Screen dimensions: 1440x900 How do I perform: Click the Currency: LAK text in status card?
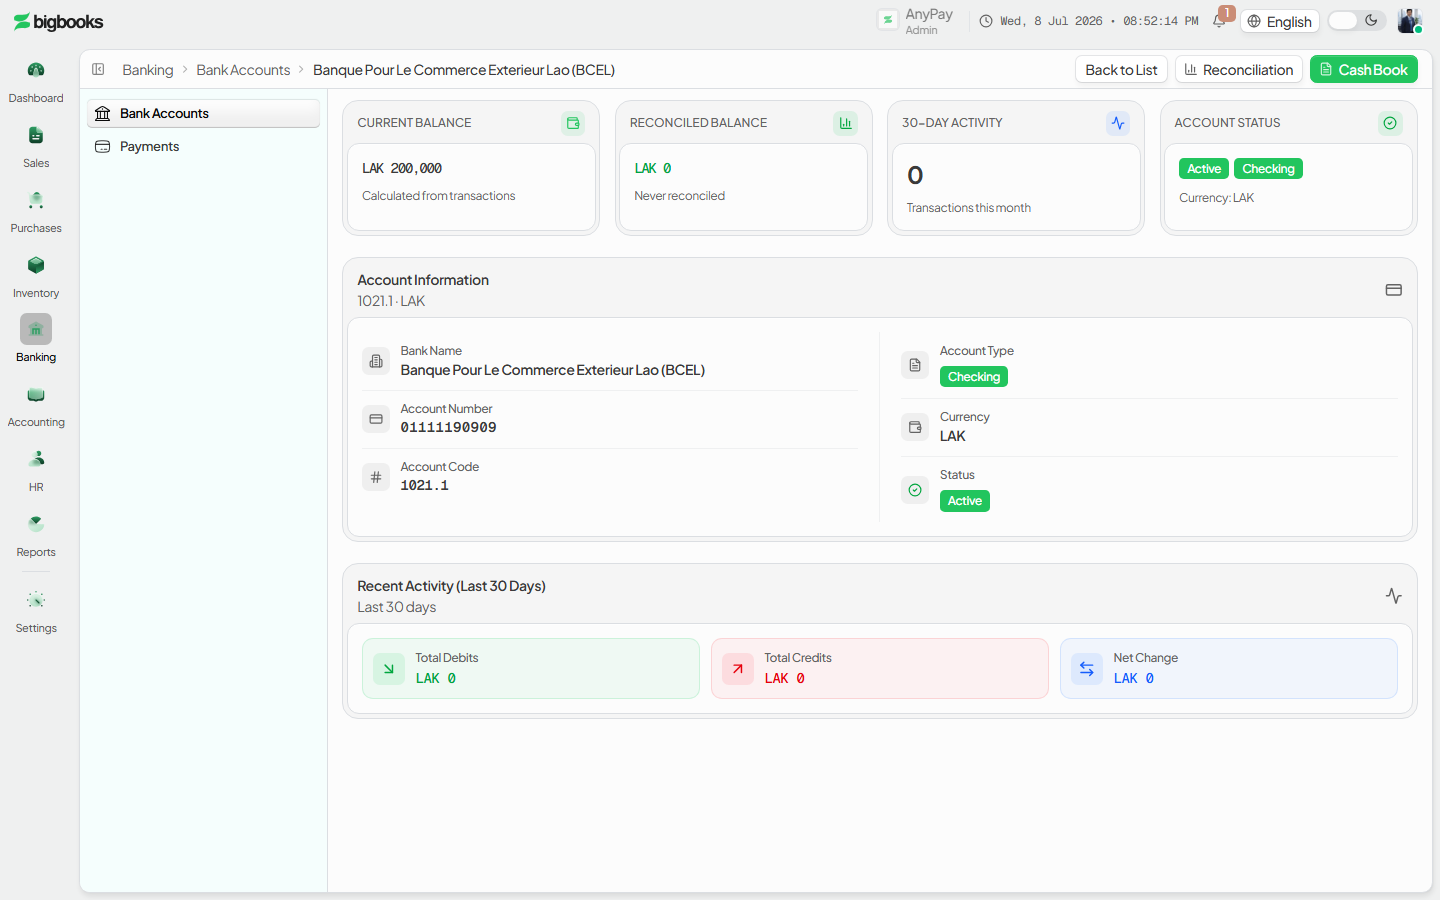tap(1216, 198)
